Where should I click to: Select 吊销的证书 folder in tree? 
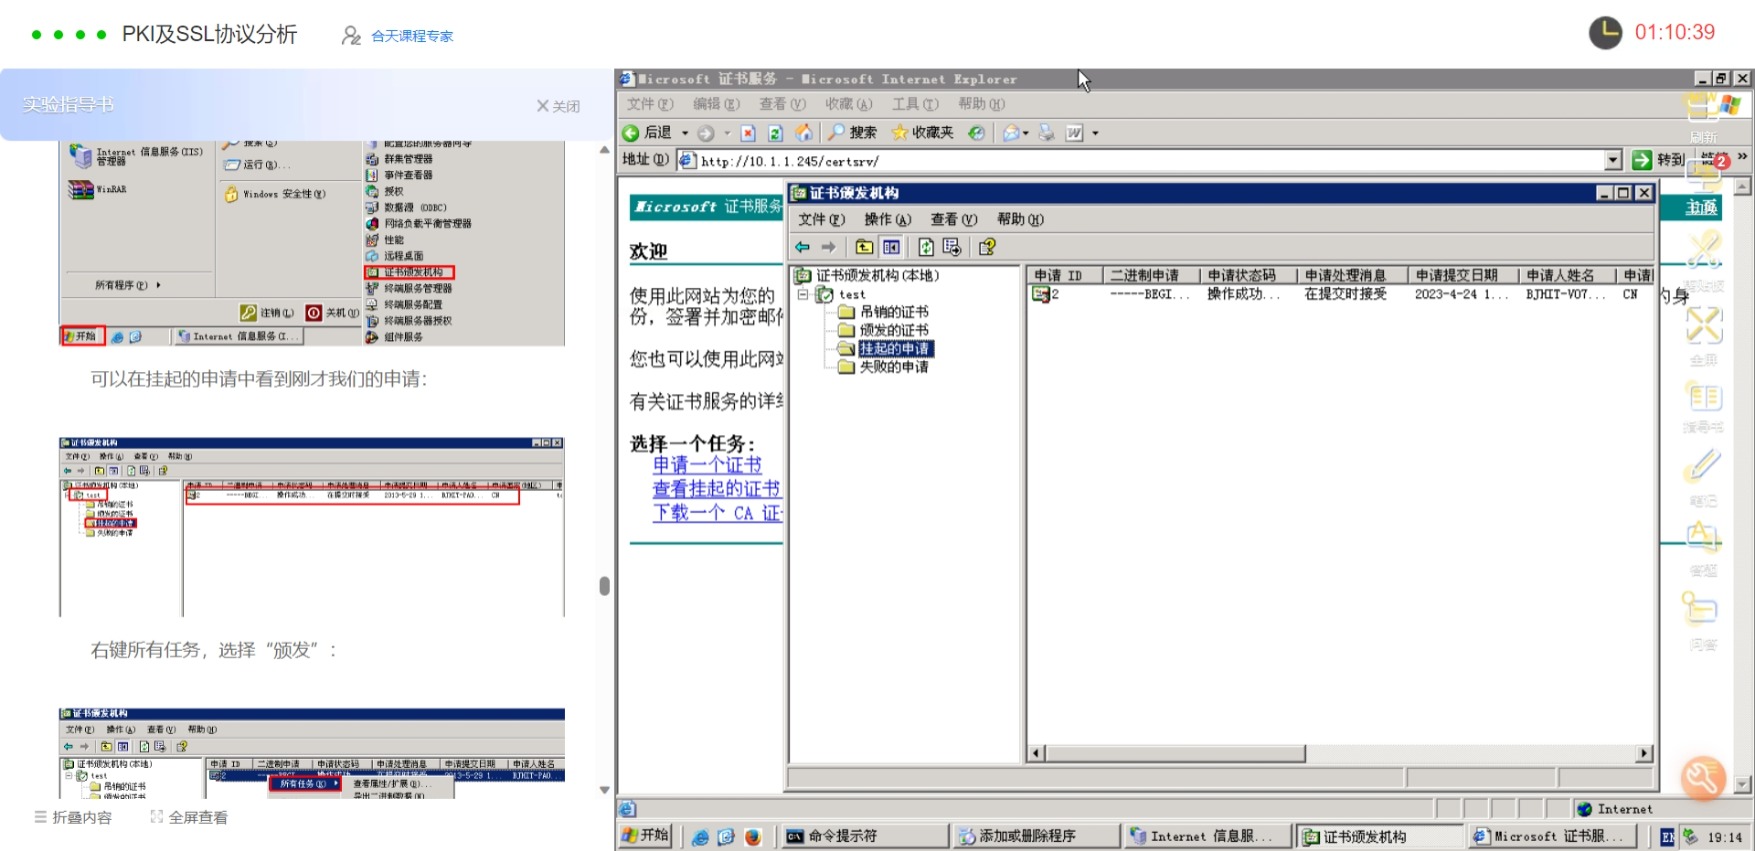click(894, 312)
